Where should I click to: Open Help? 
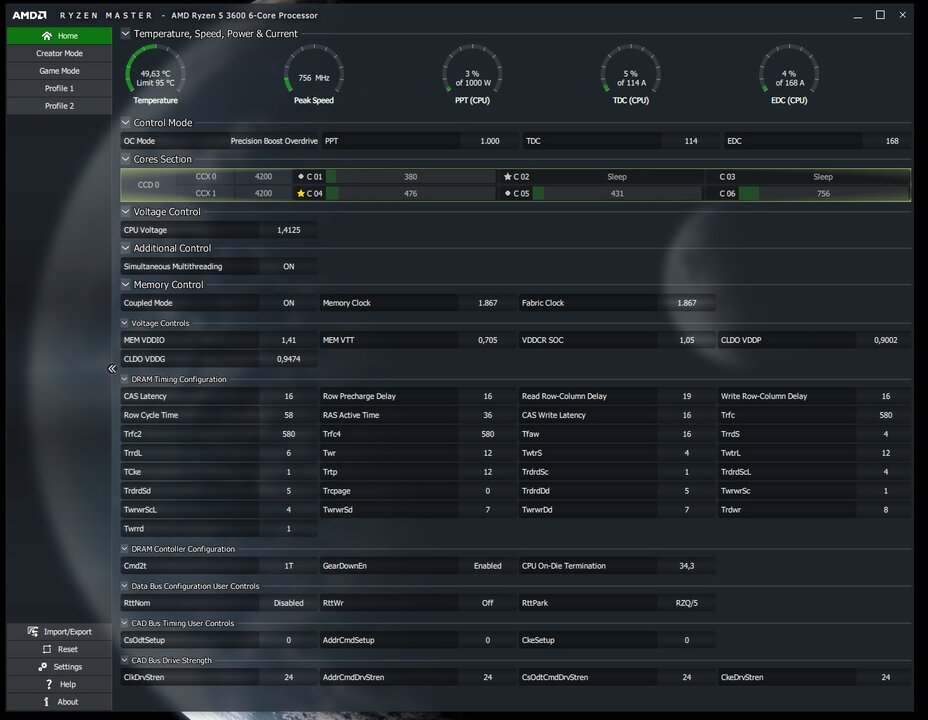pyautogui.click(x=59, y=684)
